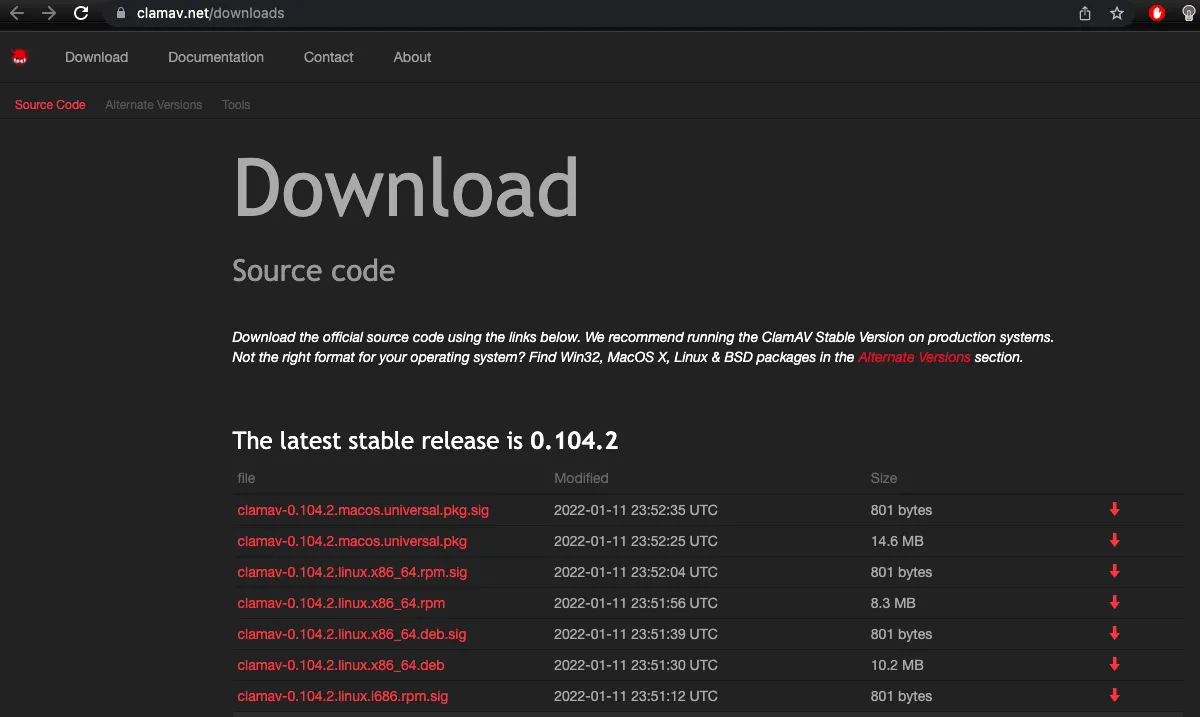Viewport: 1200px width, 717px height.
Task: Click the share page icon in address bar
Action: [1085, 13]
